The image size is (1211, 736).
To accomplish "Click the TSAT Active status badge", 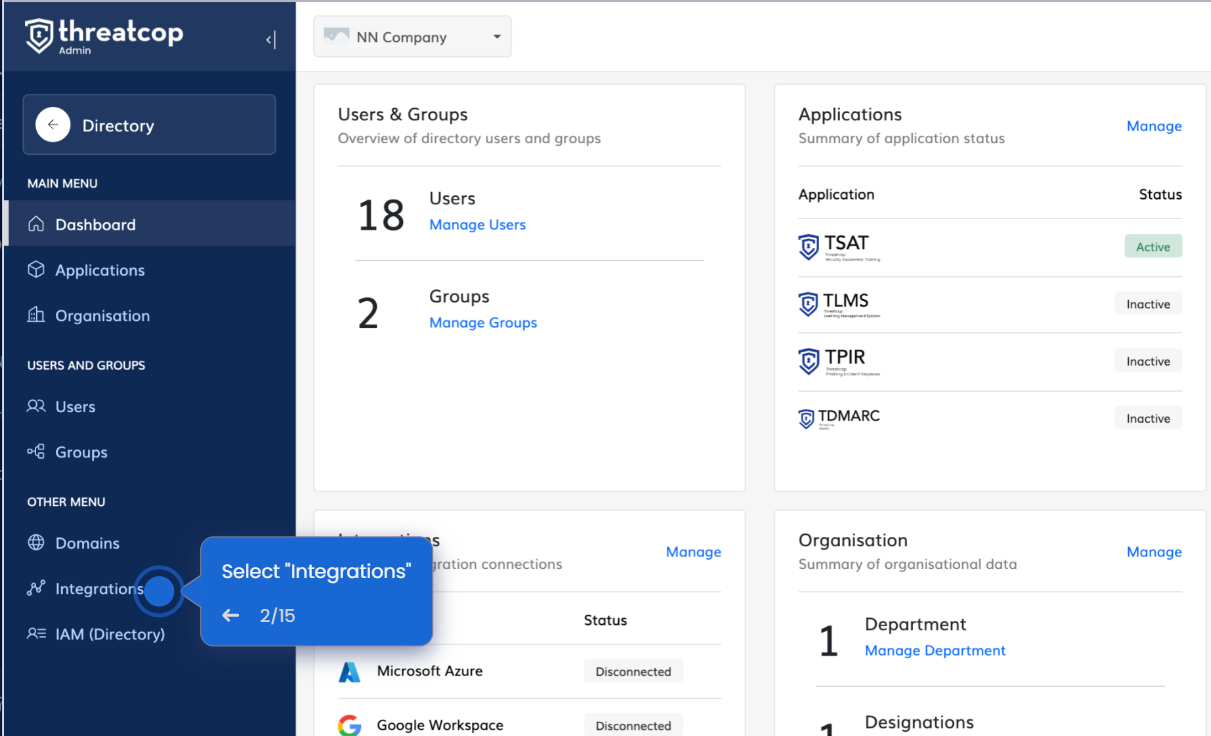I will click(1152, 247).
